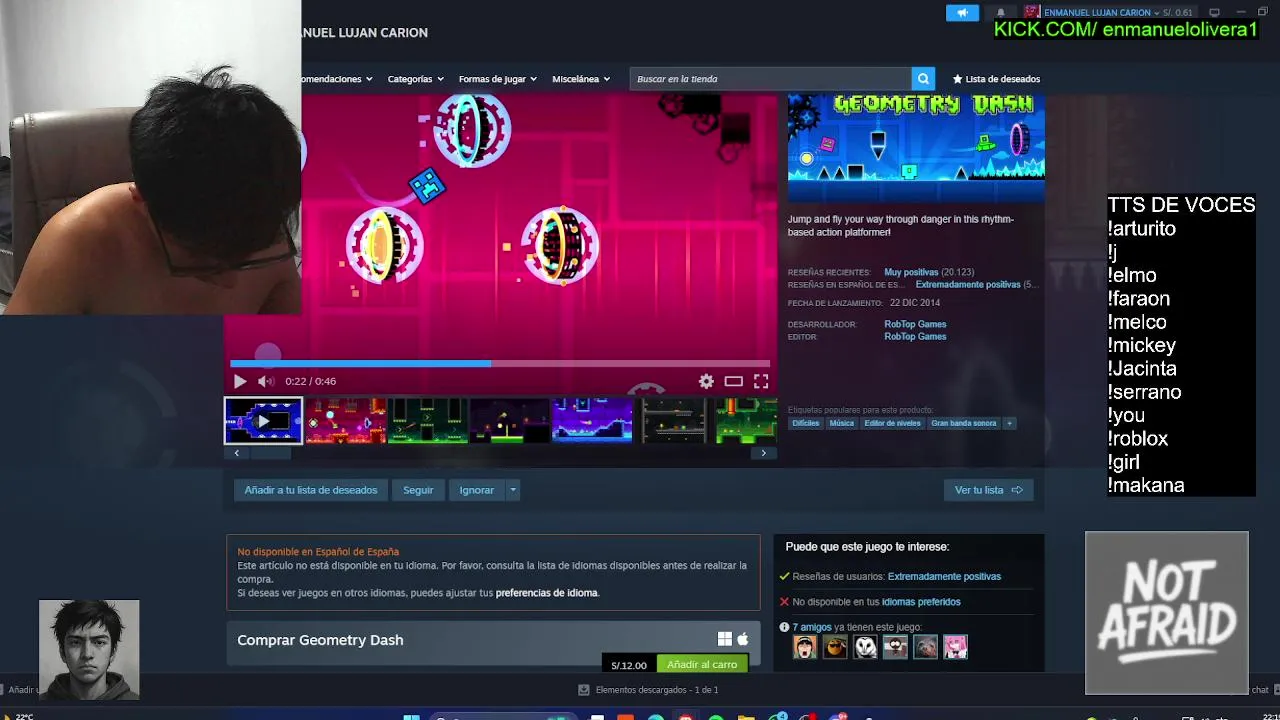Expand the Miscelánea menu
This screenshot has height=720, width=1280.
pyautogui.click(x=581, y=79)
